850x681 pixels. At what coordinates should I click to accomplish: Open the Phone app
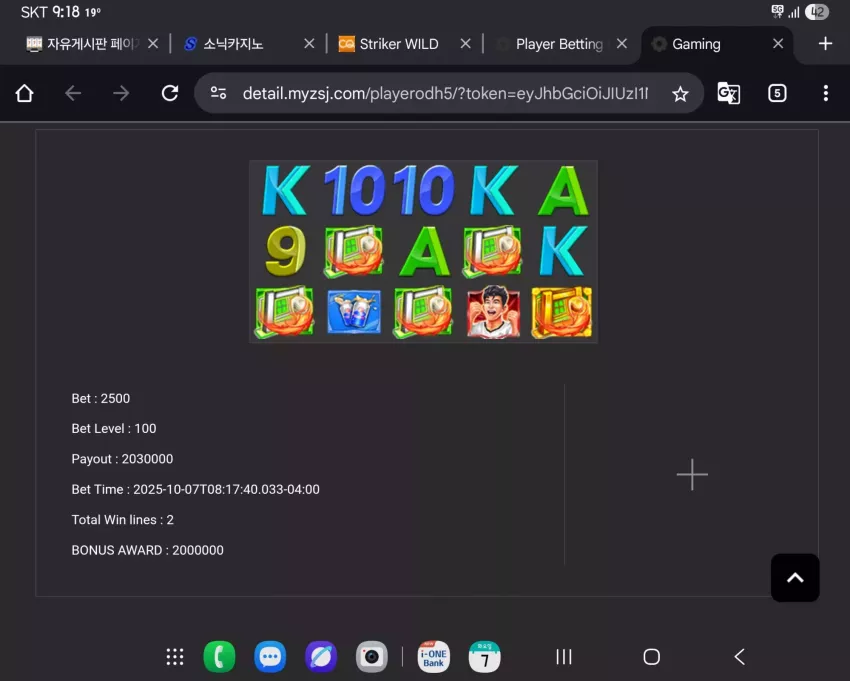coord(219,657)
